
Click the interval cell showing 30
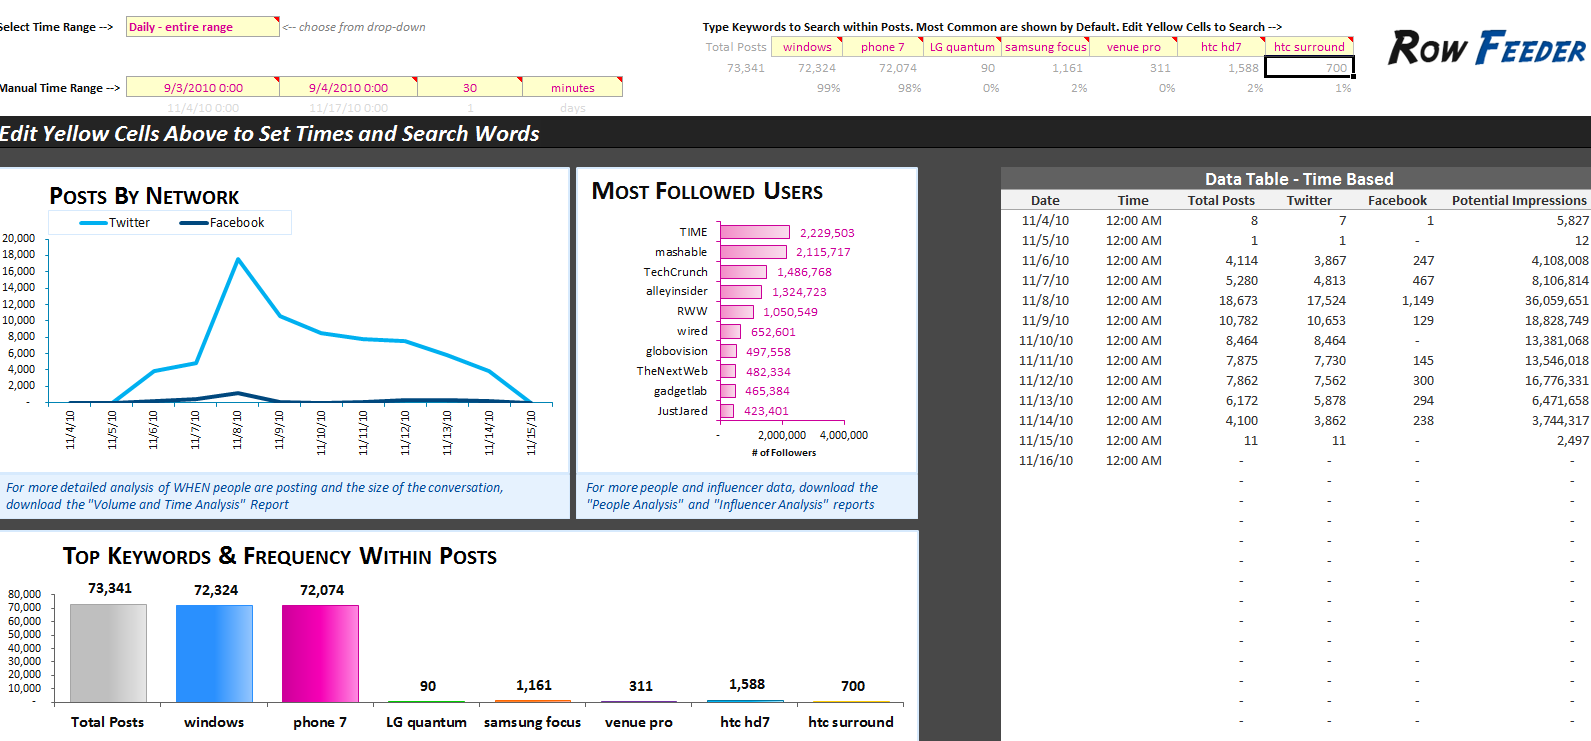click(469, 88)
